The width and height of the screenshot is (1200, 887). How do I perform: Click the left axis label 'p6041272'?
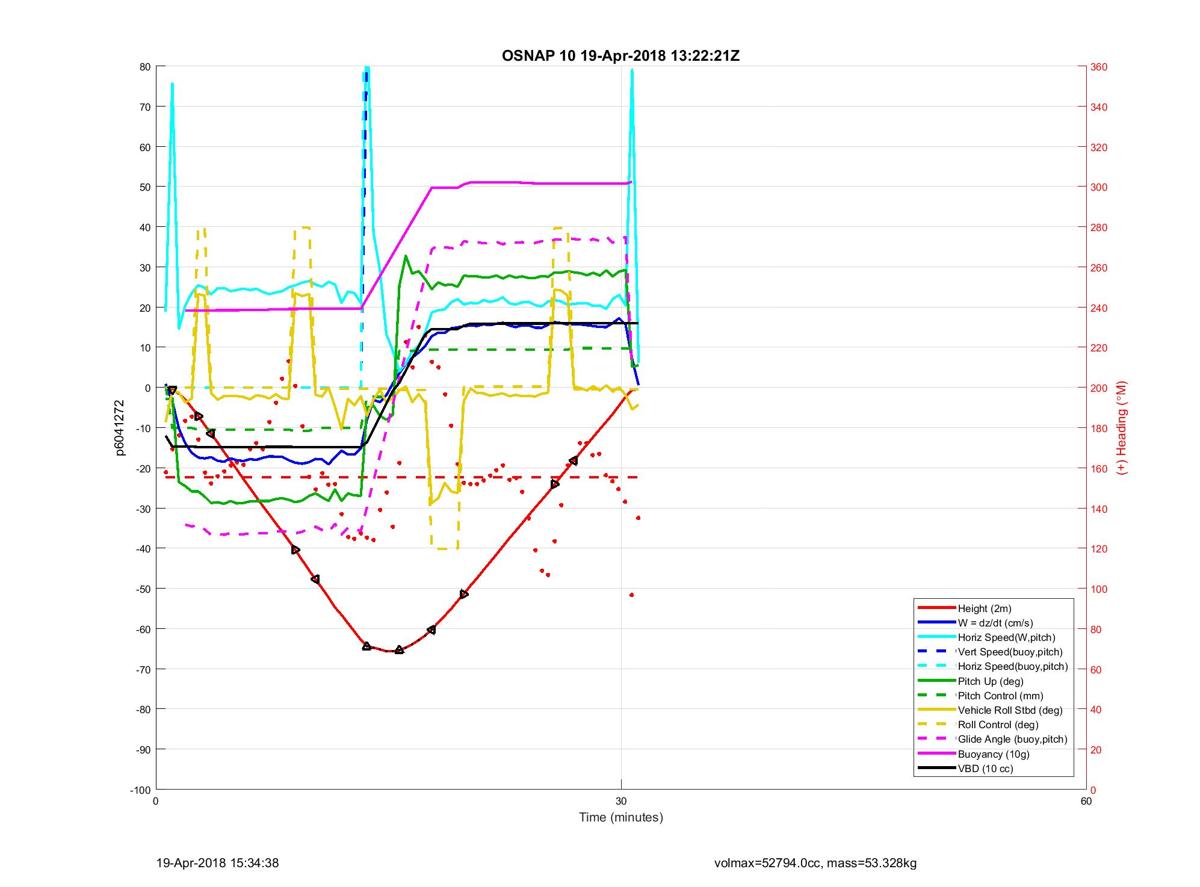(120, 427)
